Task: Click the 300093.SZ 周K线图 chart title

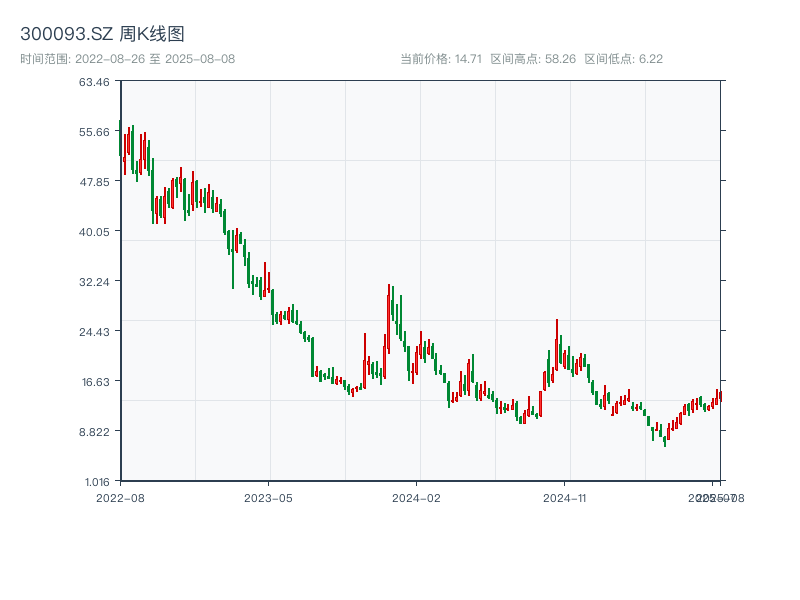Action: (102, 35)
